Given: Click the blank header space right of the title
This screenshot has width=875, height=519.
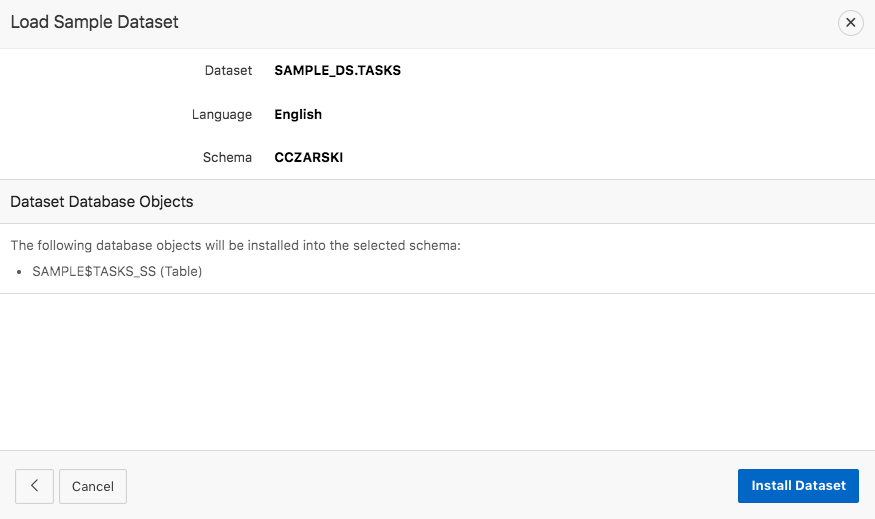Looking at the screenshot, I should 500,22.
